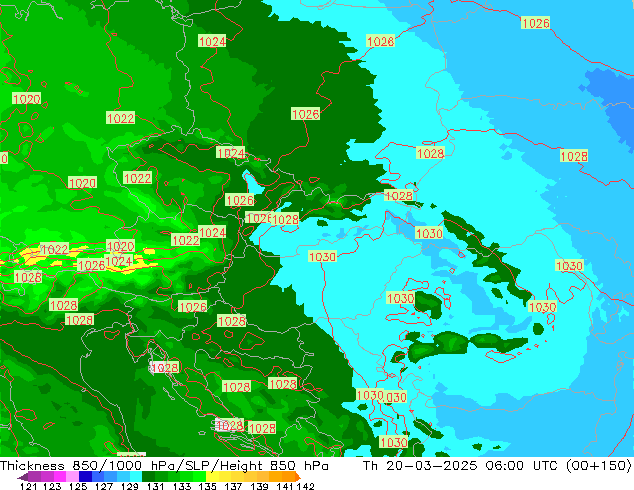Click the 1022 label sitting on the yellow ridge patch

pyautogui.click(x=55, y=249)
